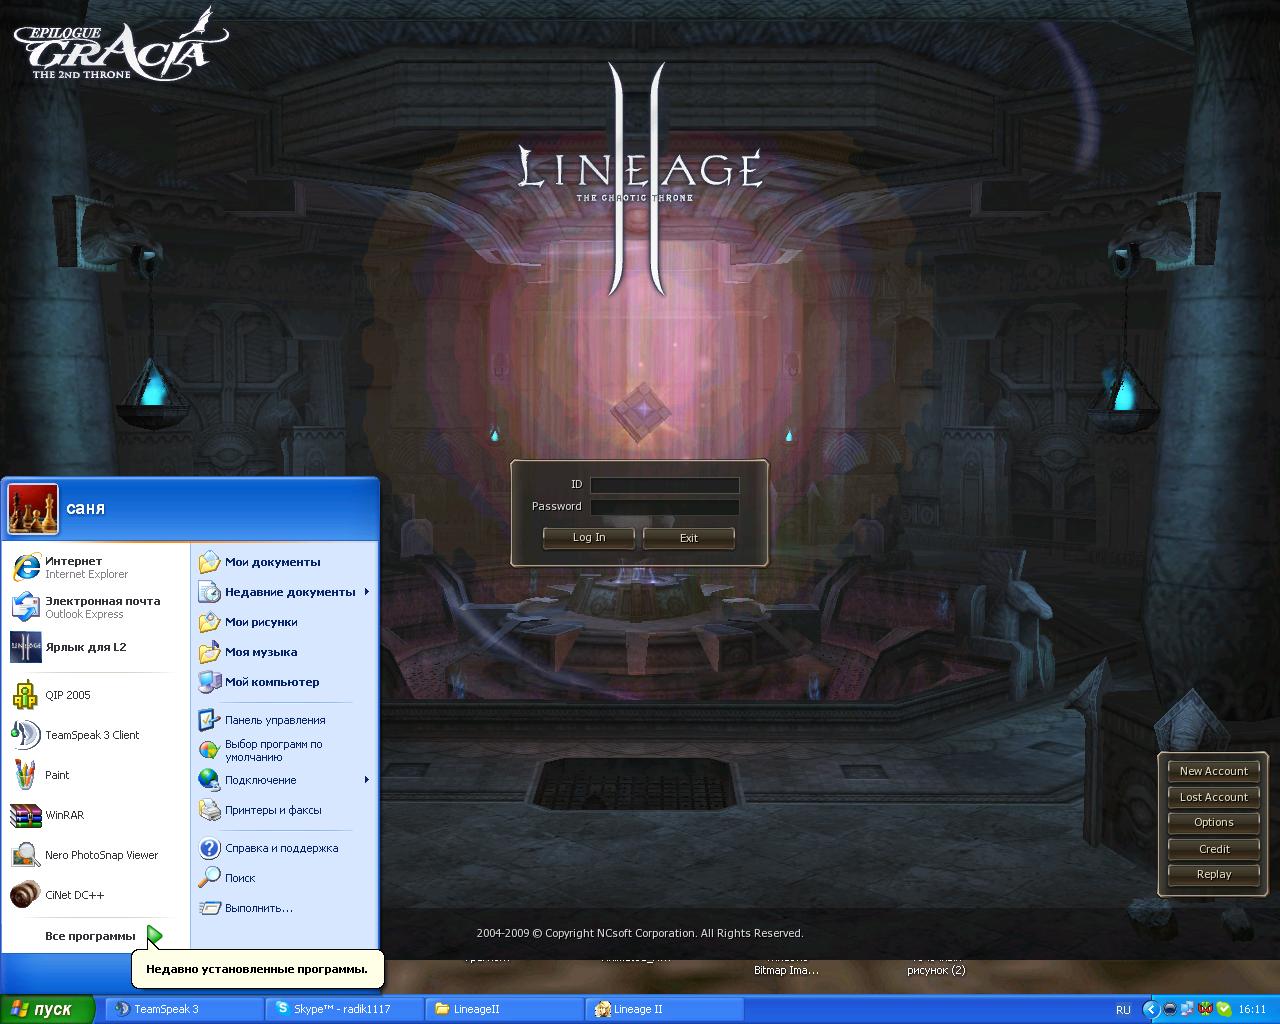The height and width of the screenshot is (1024, 1280).
Task: Open Выбор программ по умолчанию
Action: click(x=284, y=750)
